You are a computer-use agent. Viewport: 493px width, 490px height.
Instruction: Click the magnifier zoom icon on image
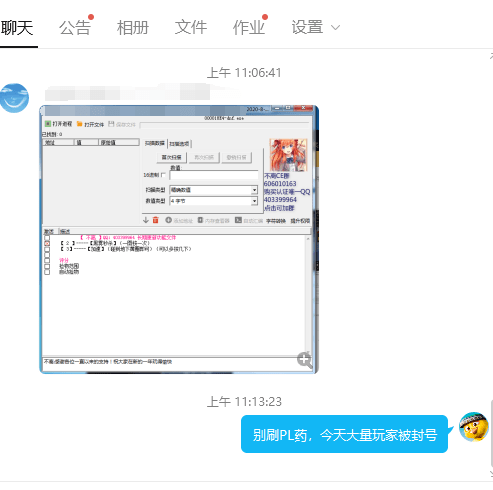pos(304,360)
